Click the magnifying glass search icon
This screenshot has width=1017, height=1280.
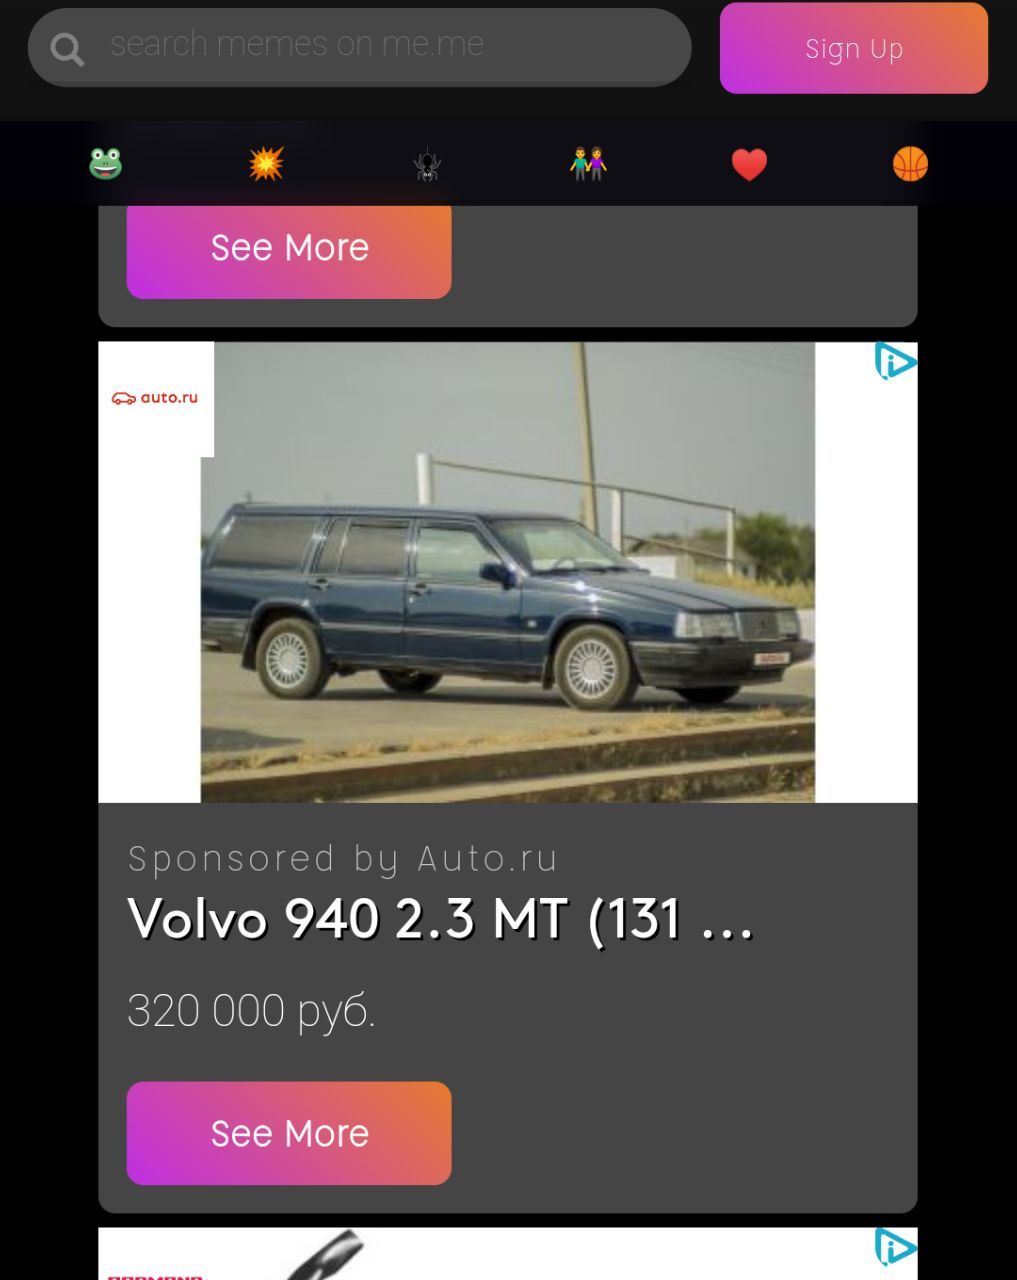[67, 48]
